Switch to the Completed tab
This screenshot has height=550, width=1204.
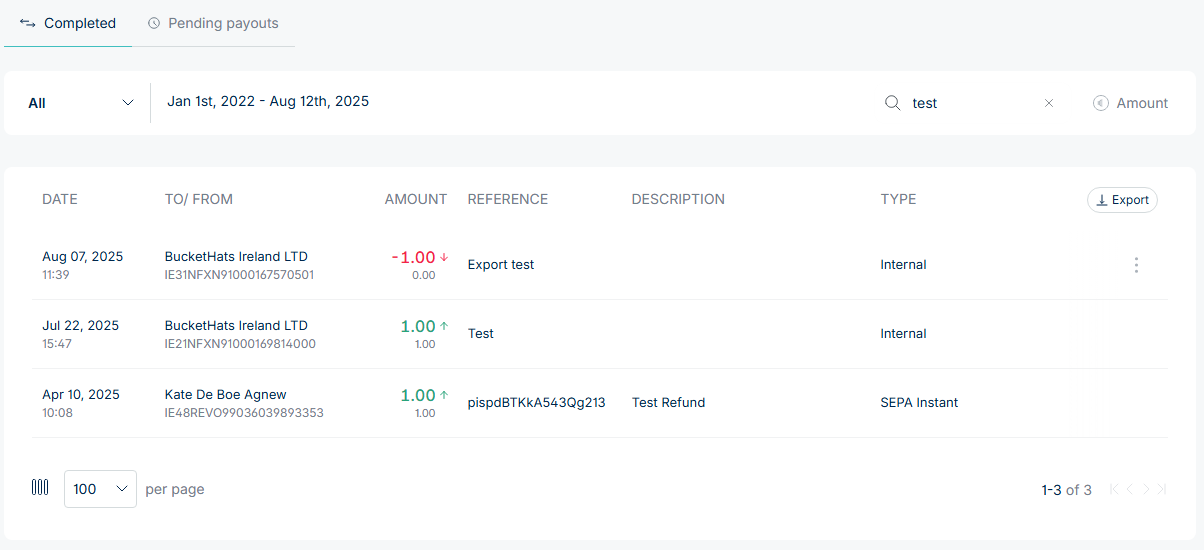click(x=68, y=23)
